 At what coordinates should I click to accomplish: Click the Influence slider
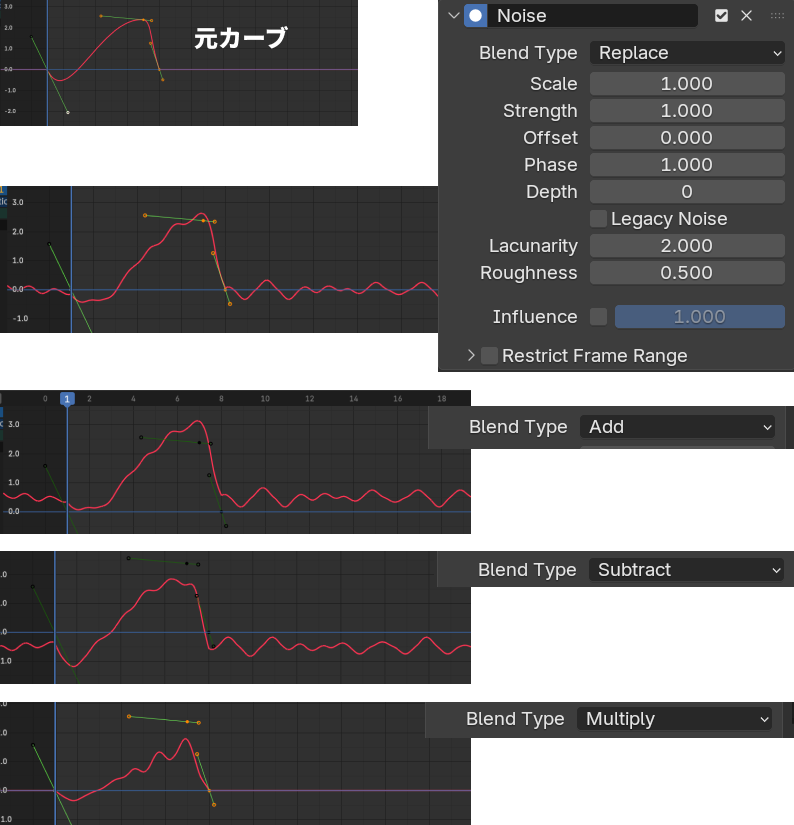point(699,316)
